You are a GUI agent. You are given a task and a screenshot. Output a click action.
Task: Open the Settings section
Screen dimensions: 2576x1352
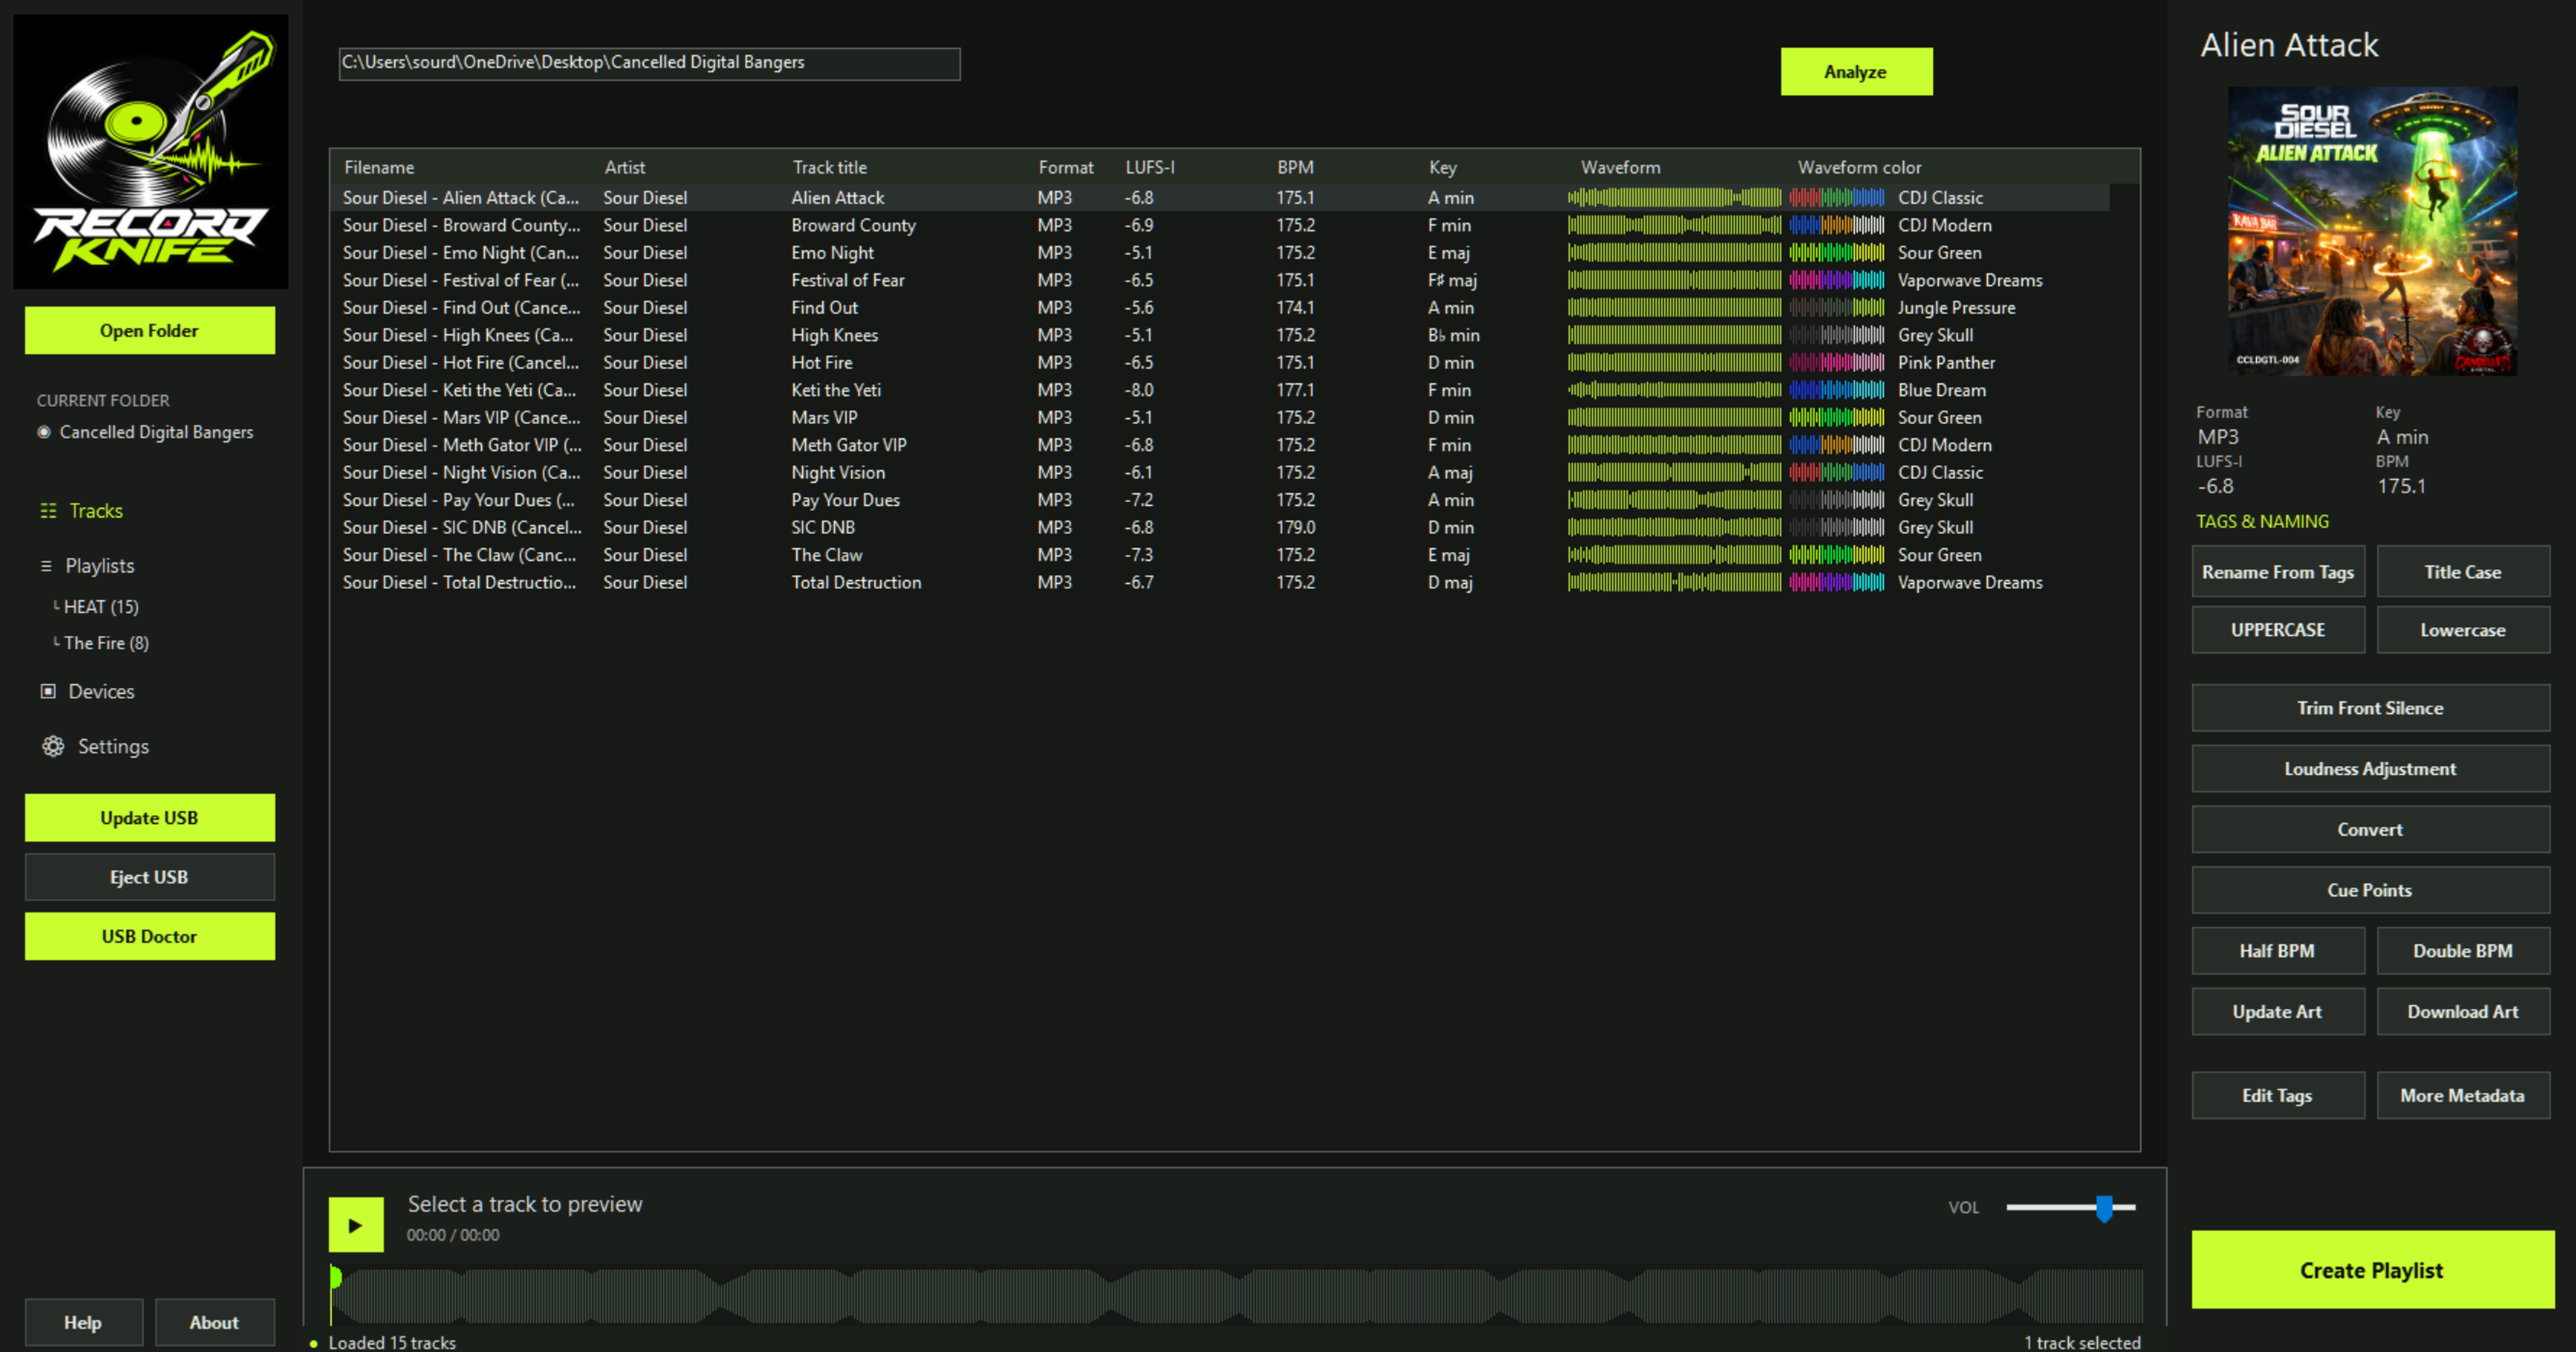(113, 746)
